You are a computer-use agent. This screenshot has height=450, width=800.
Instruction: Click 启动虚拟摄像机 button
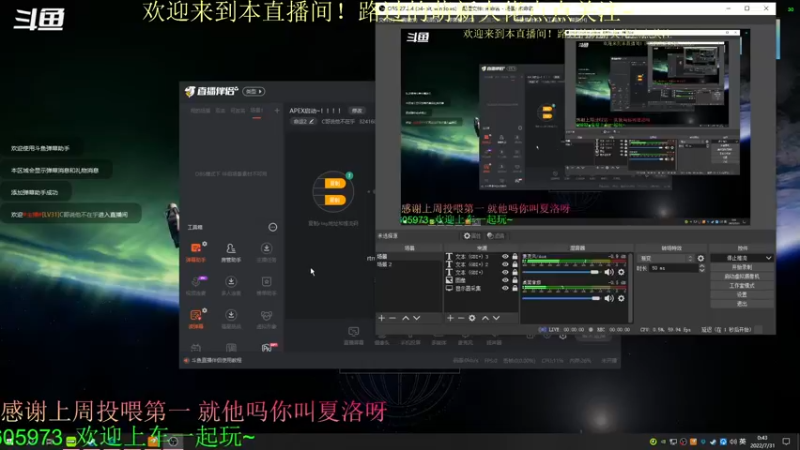coord(742,277)
